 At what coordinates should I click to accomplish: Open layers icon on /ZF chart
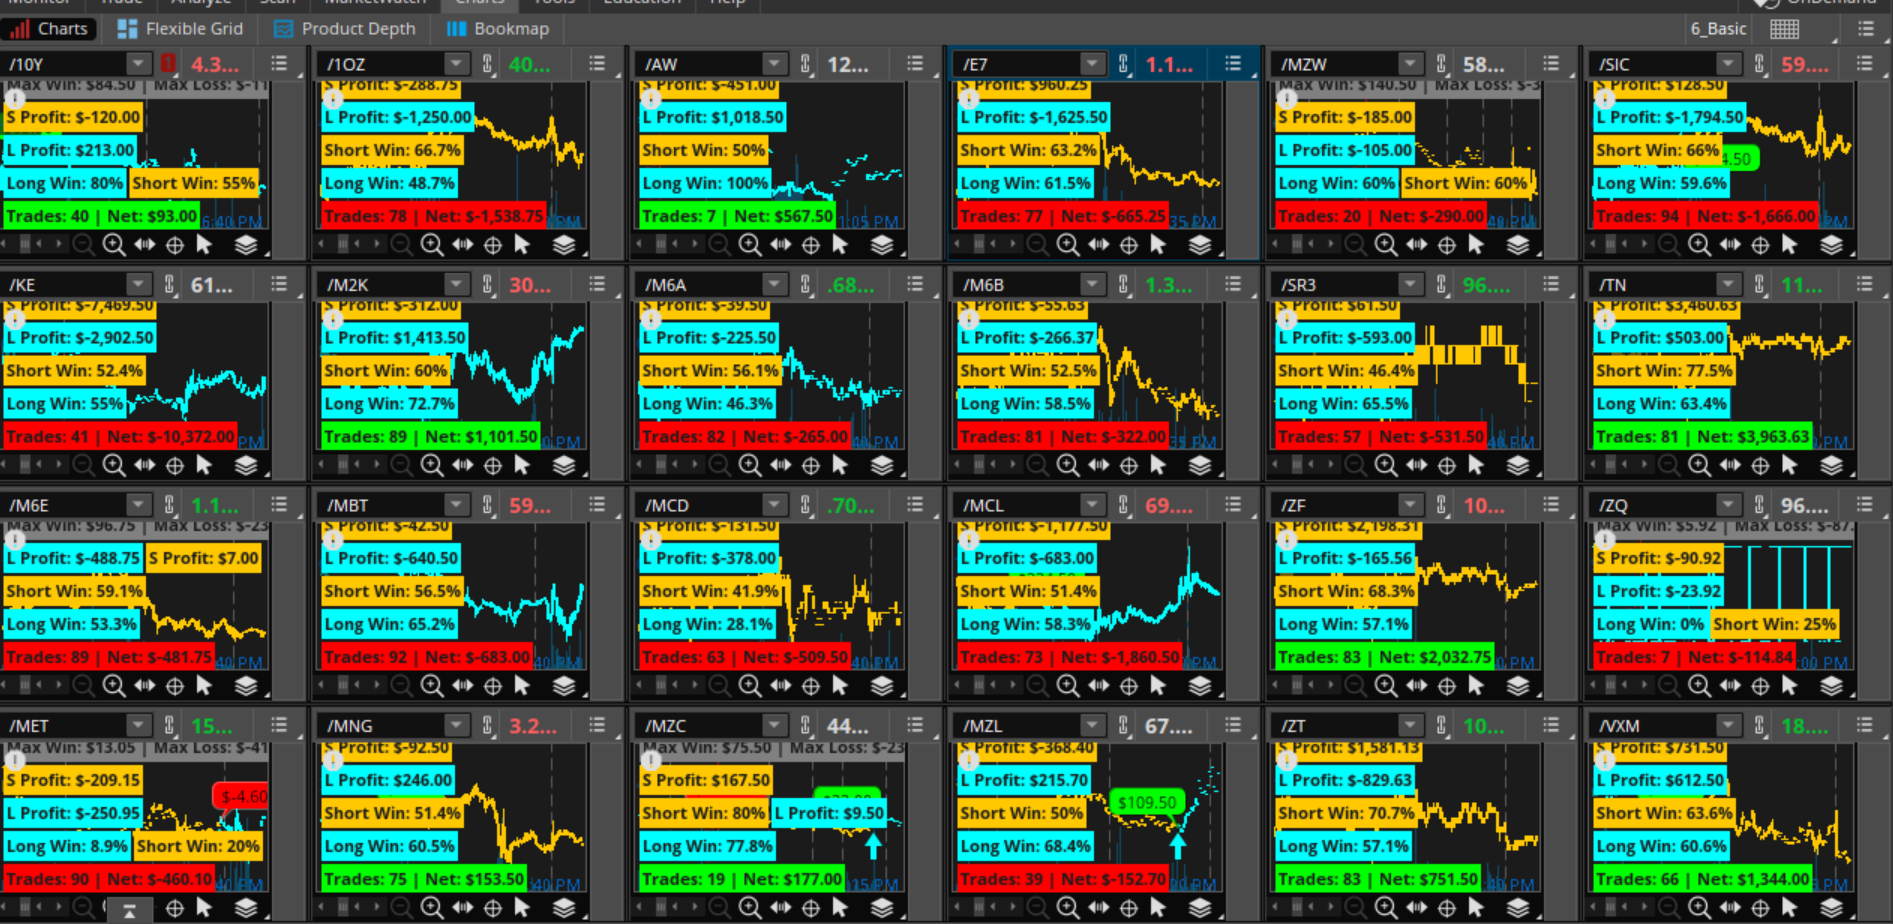click(1518, 686)
